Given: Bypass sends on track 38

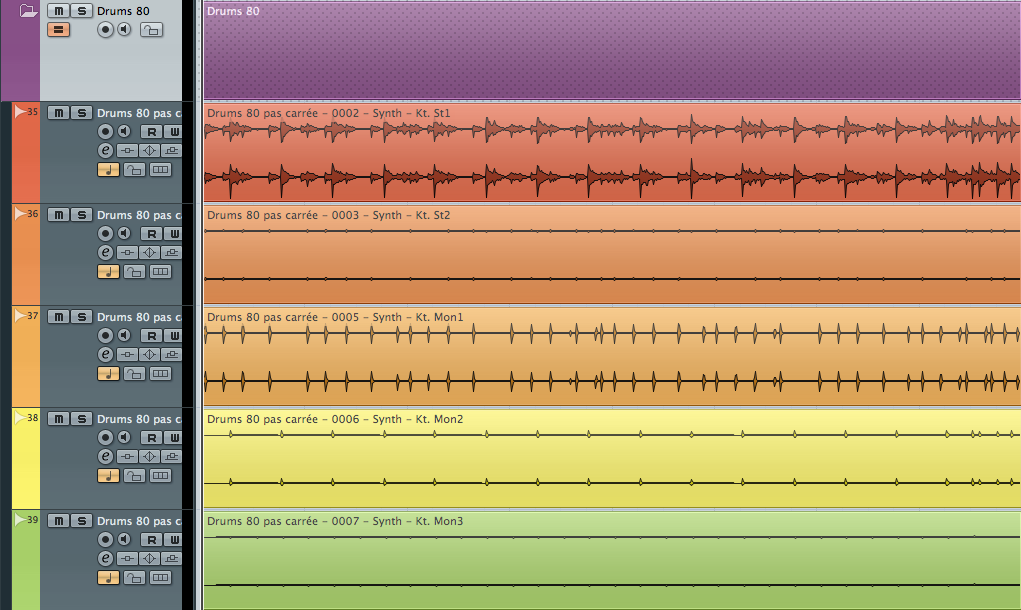Looking at the screenshot, I should pos(172,456).
